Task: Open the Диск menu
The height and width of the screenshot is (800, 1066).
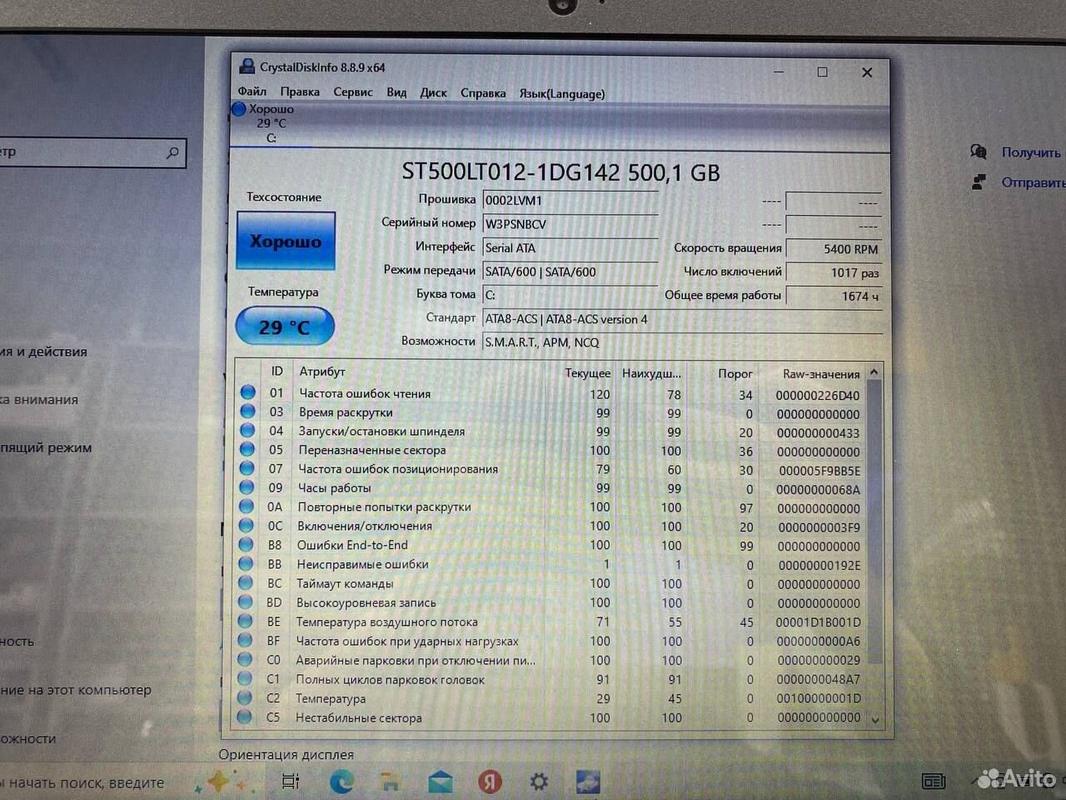Action: [x=433, y=93]
